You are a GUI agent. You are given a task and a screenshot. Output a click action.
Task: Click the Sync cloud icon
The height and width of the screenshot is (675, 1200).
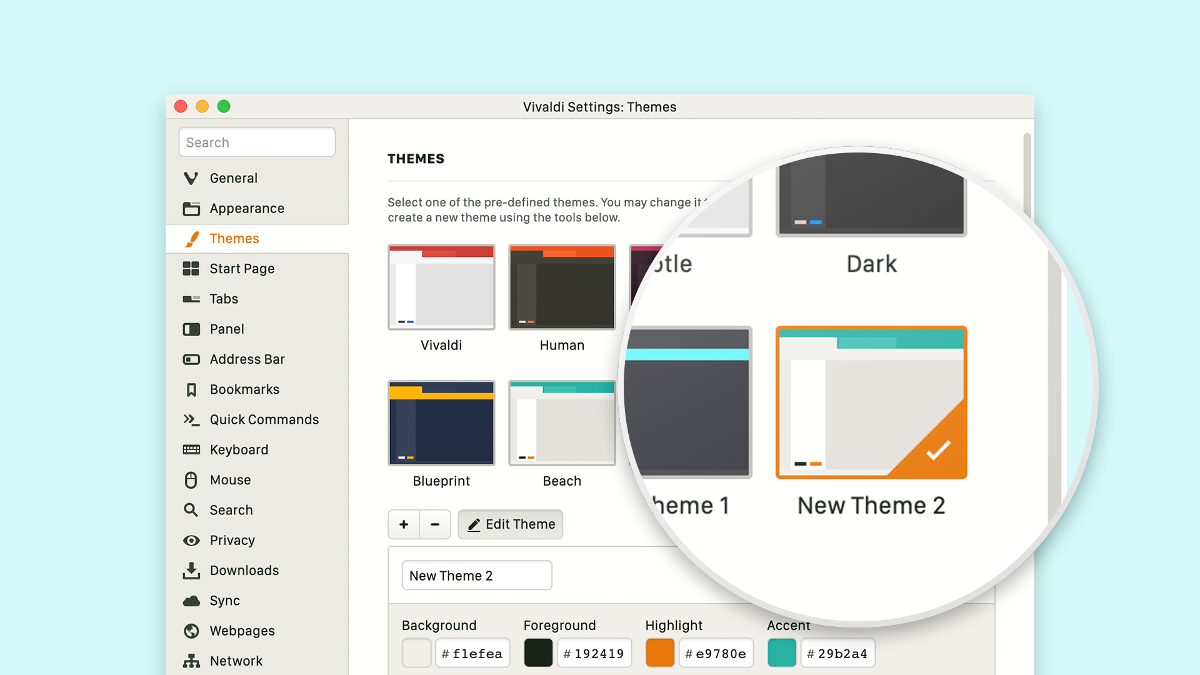pos(191,601)
